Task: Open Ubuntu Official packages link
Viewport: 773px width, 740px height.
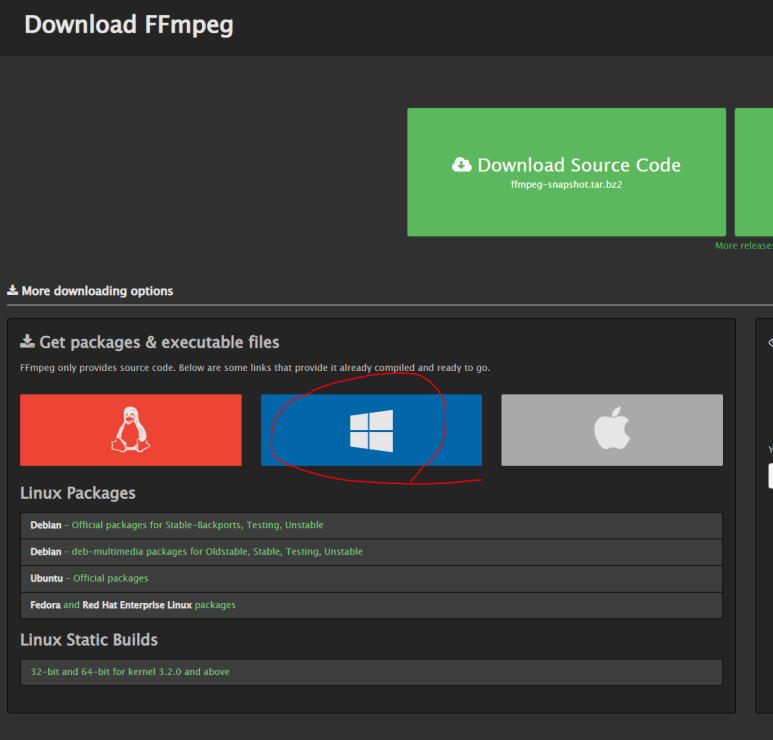Action: (110, 578)
